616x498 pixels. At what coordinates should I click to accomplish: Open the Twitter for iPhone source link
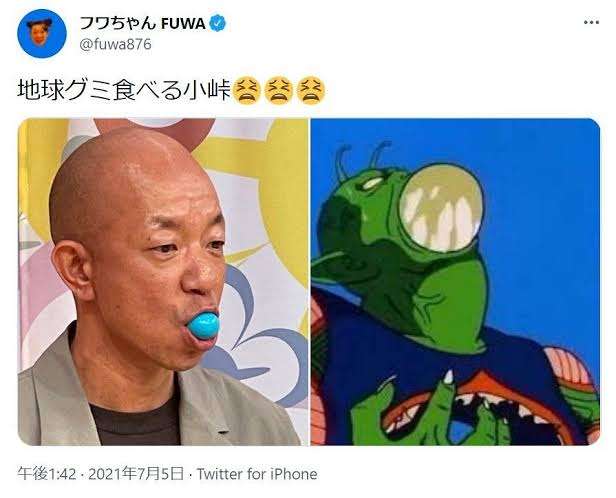point(257,474)
